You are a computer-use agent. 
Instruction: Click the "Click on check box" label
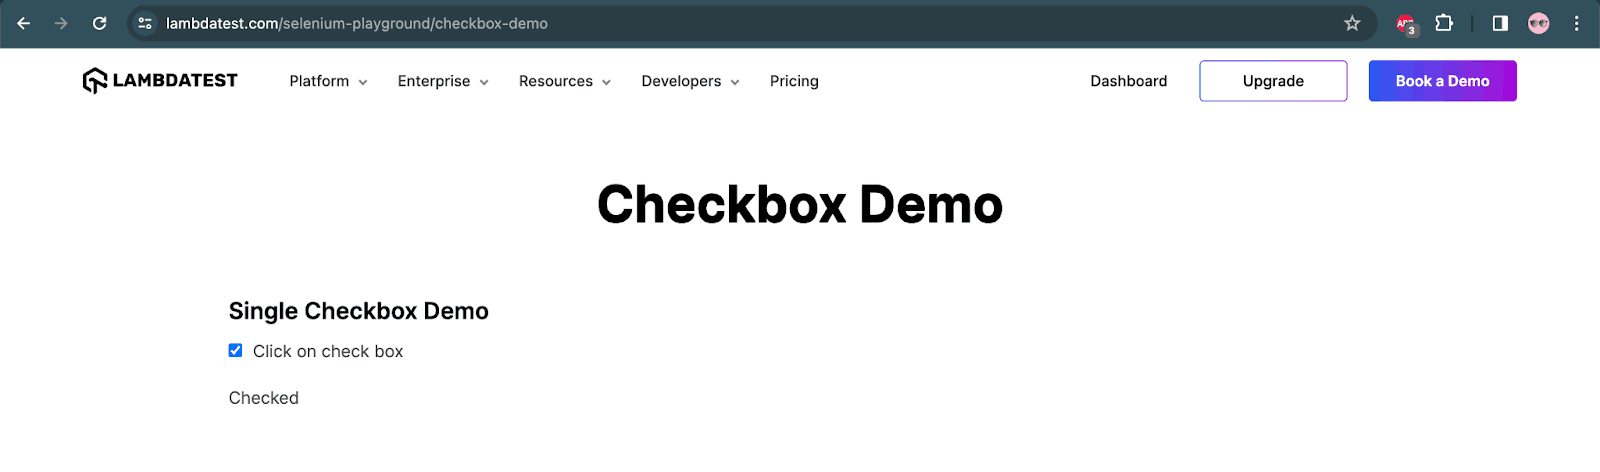pos(328,351)
